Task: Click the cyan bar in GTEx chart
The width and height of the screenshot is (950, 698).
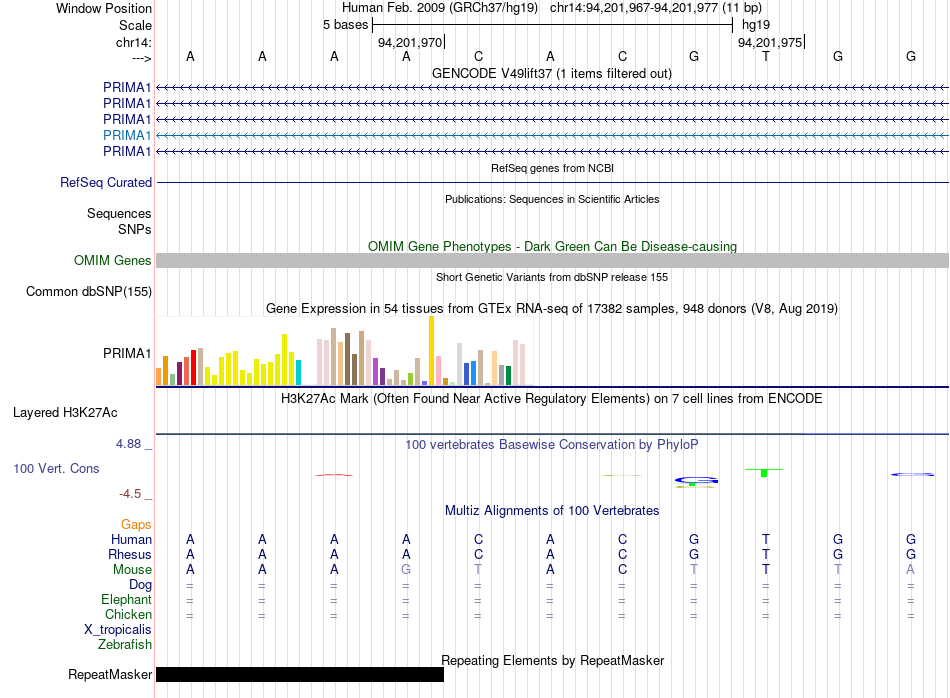Action: [x=298, y=373]
